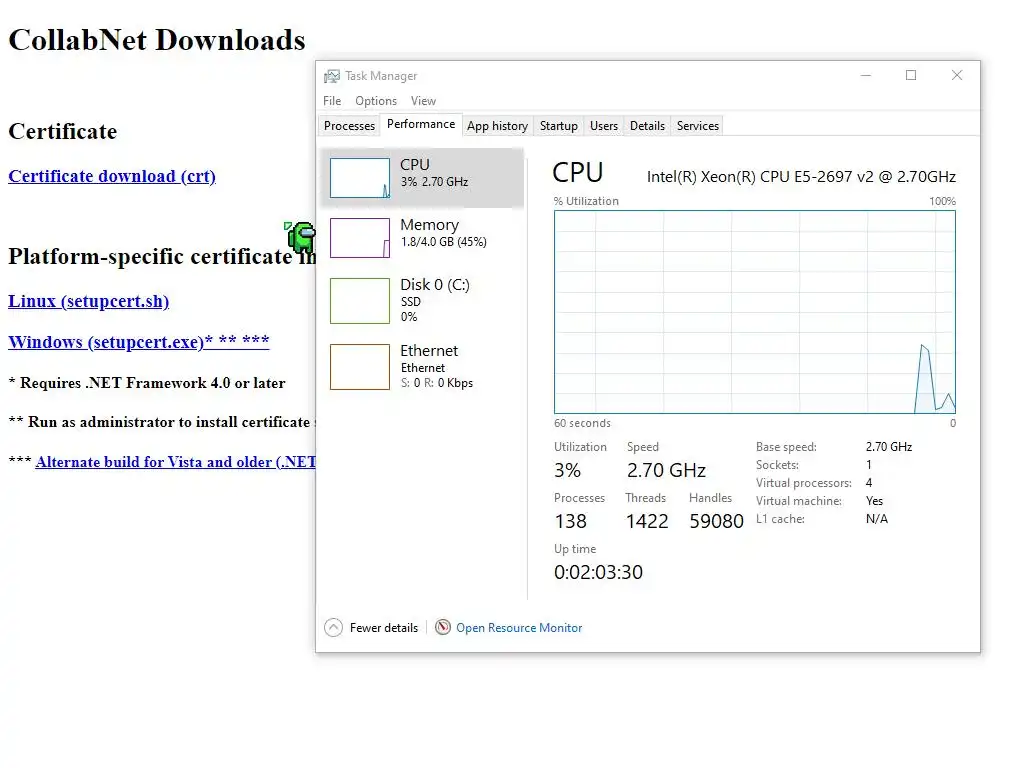The image size is (1024, 768).
Task: Click the % Utilization graph label
Action: (586, 201)
